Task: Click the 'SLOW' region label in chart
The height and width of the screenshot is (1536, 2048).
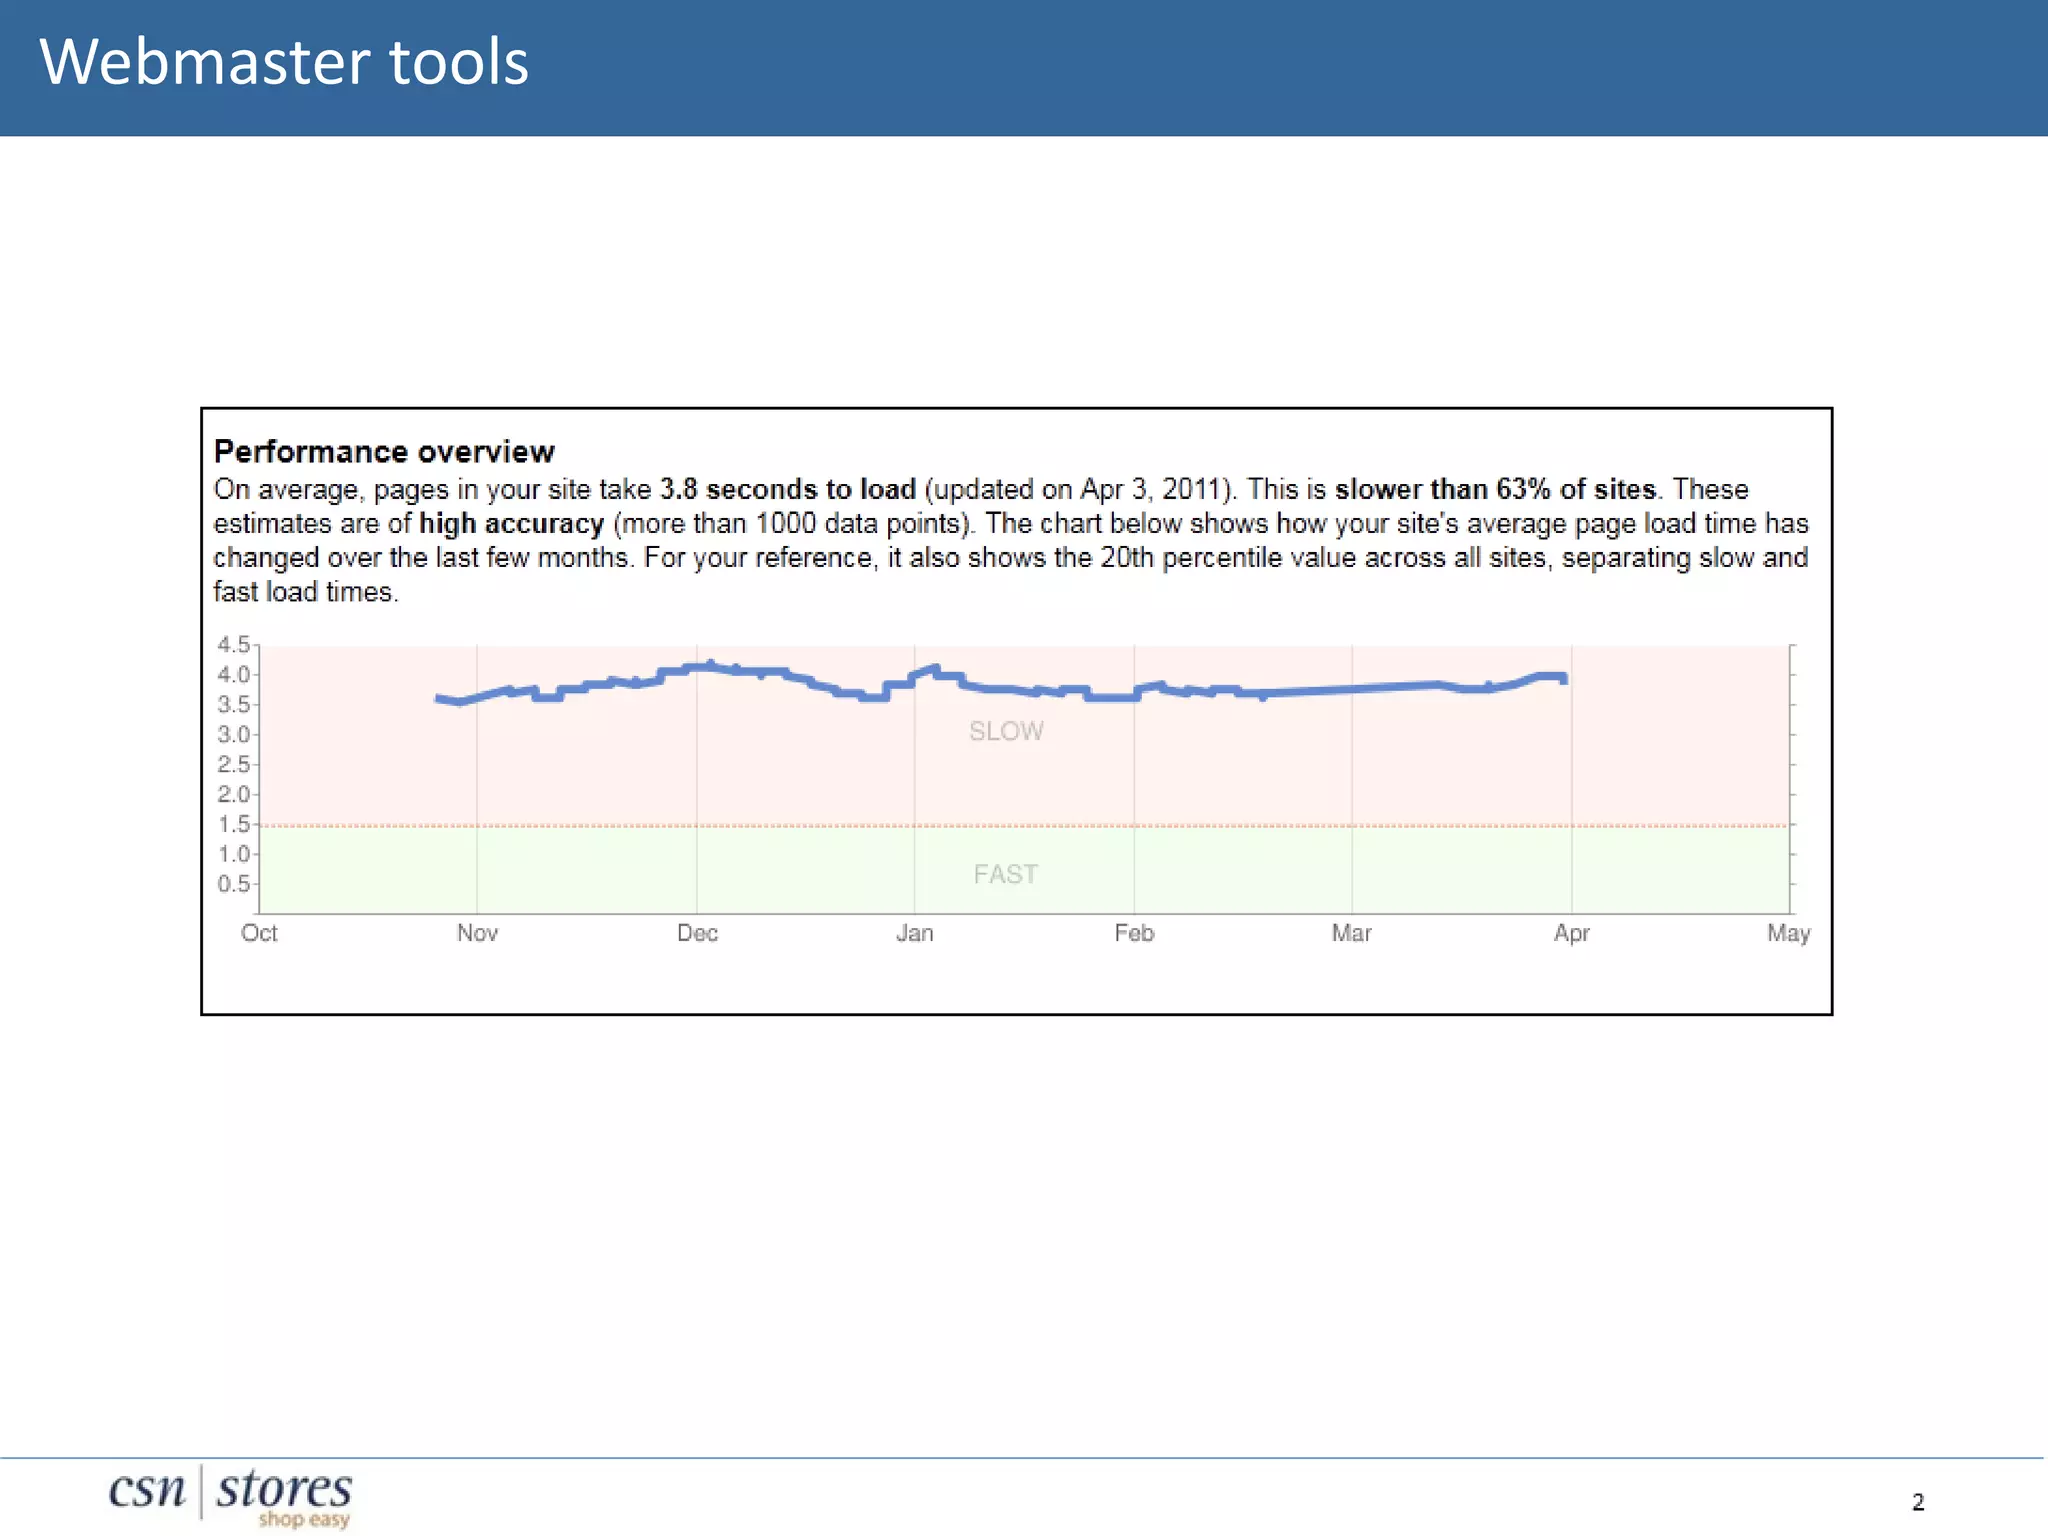Action: (x=1006, y=731)
